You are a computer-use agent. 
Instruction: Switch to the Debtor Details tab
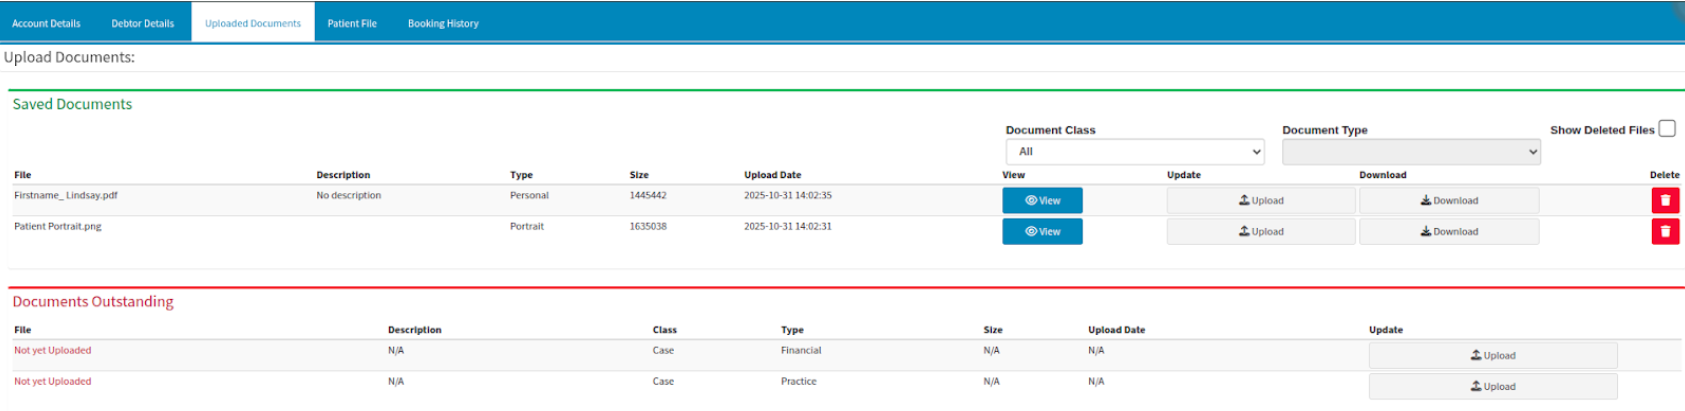(143, 23)
